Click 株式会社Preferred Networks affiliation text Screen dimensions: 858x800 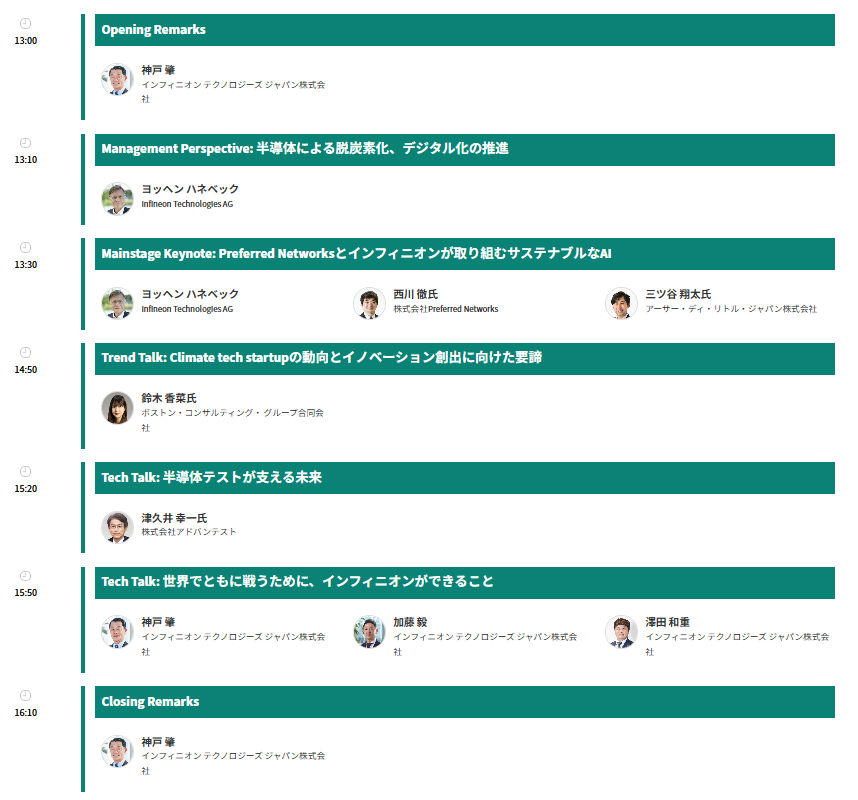(445, 309)
